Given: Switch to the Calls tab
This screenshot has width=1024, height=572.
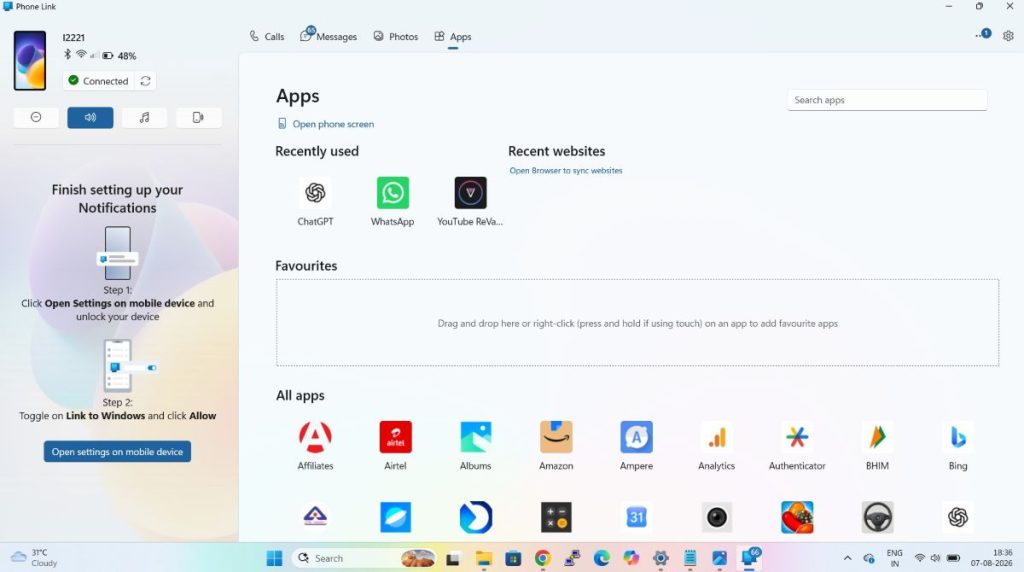Looking at the screenshot, I should click(x=267, y=37).
